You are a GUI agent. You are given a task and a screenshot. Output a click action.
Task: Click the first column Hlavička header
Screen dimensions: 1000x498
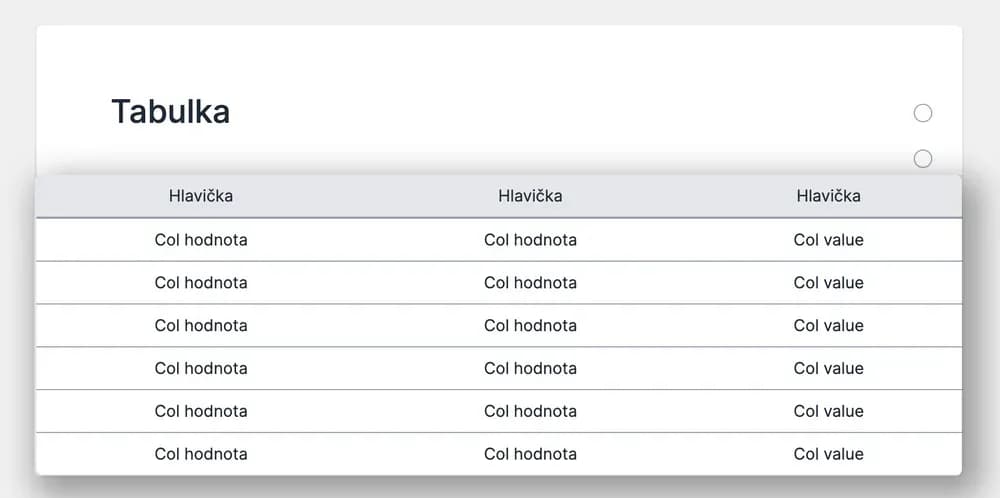[x=201, y=196]
